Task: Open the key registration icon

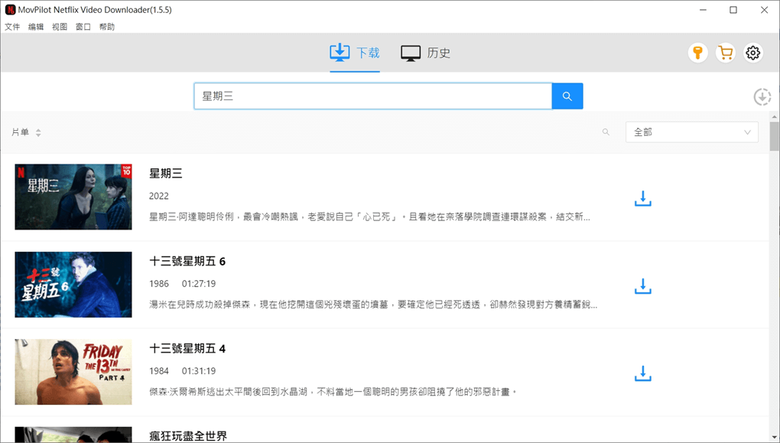Action: click(x=697, y=52)
